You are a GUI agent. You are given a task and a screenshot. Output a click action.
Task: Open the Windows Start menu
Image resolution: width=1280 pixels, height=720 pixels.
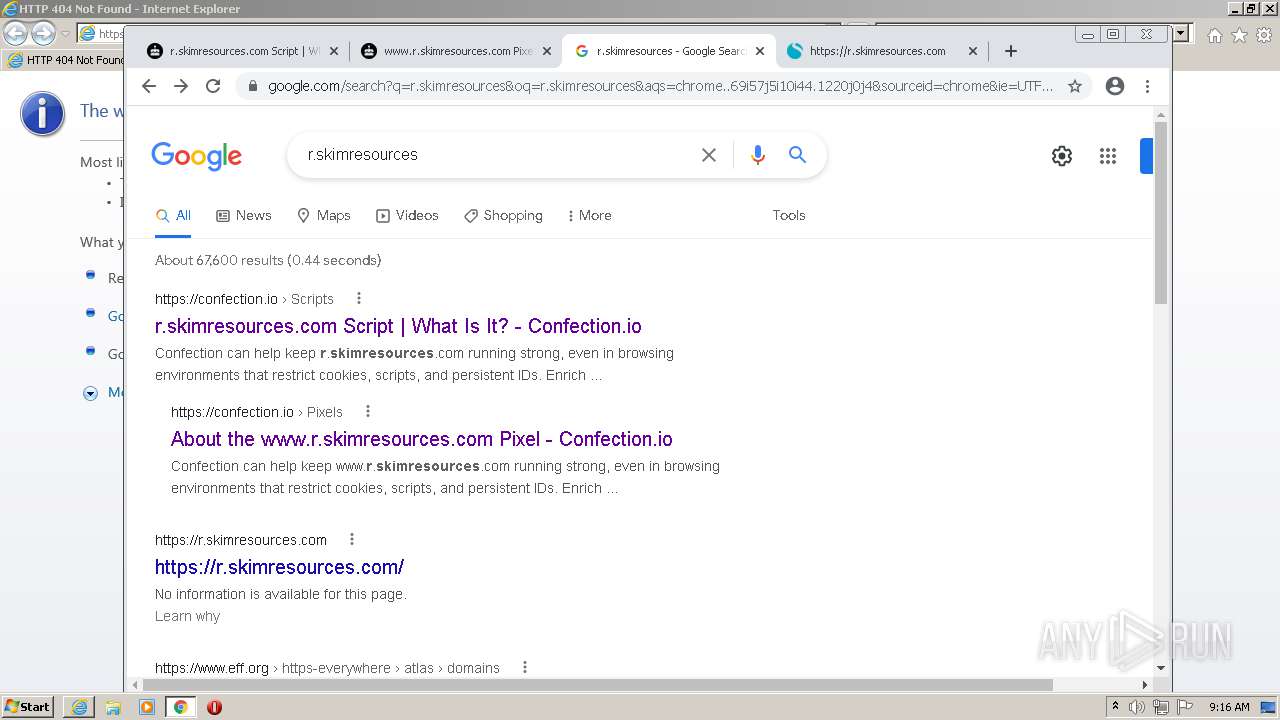tap(28, 707)
